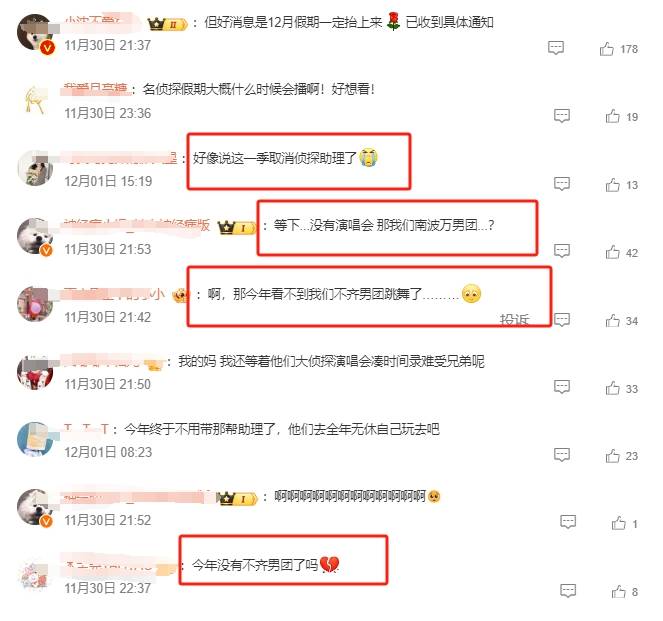Reply to the 12月01日 15:19 comment
This screenshot has width=663, height=621.
[562, 184]
